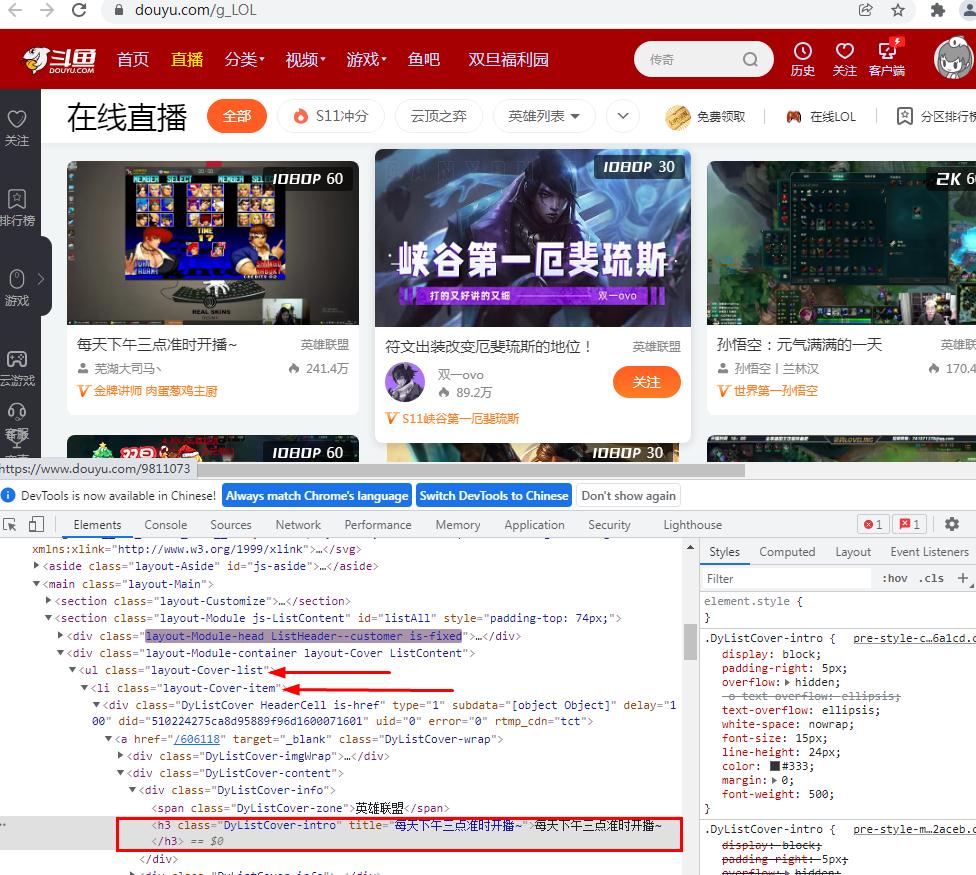Open the 分类 dropdown in navigation
This screenshot has width=976, height=875.
(x=244, y=60)
